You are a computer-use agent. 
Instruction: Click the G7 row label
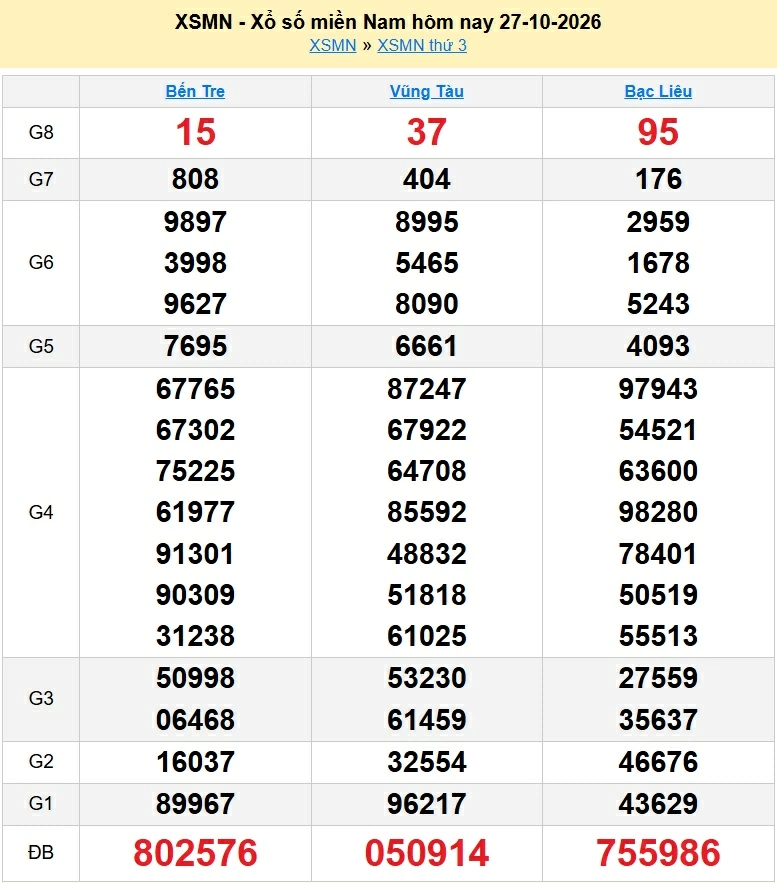(41, 179)
